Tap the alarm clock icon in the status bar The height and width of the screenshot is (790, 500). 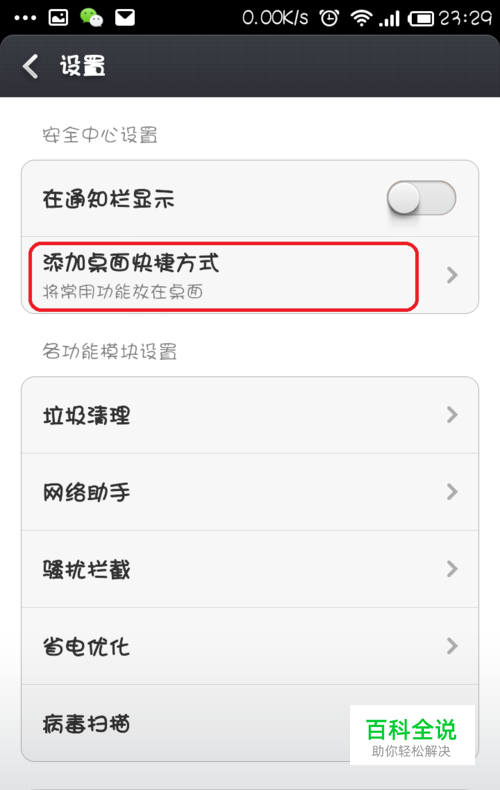click(x=329, y=18)
